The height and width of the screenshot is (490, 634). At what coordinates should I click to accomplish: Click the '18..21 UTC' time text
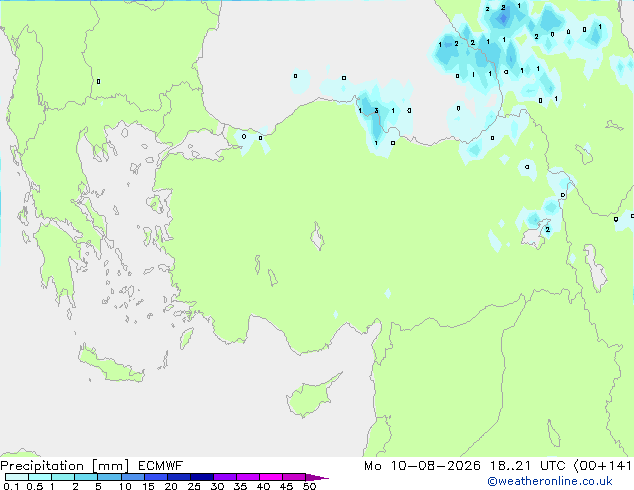[528, 466]
